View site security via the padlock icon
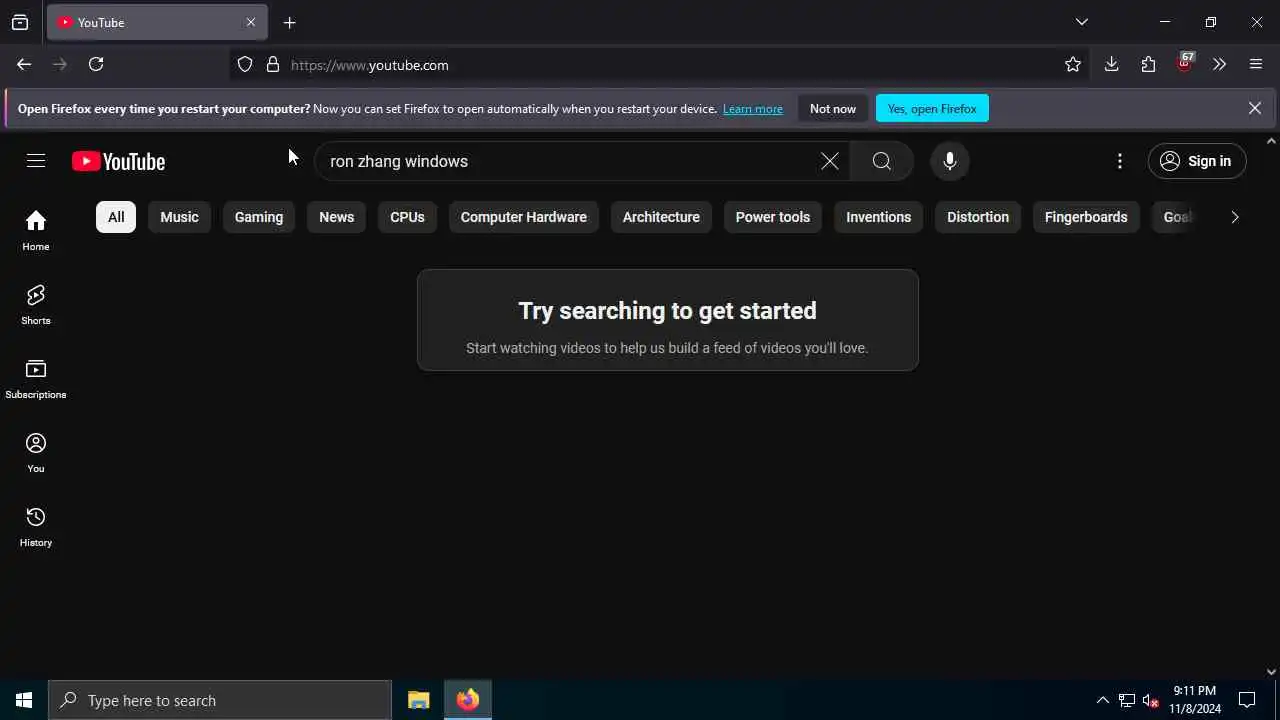 tap(272, 65)
